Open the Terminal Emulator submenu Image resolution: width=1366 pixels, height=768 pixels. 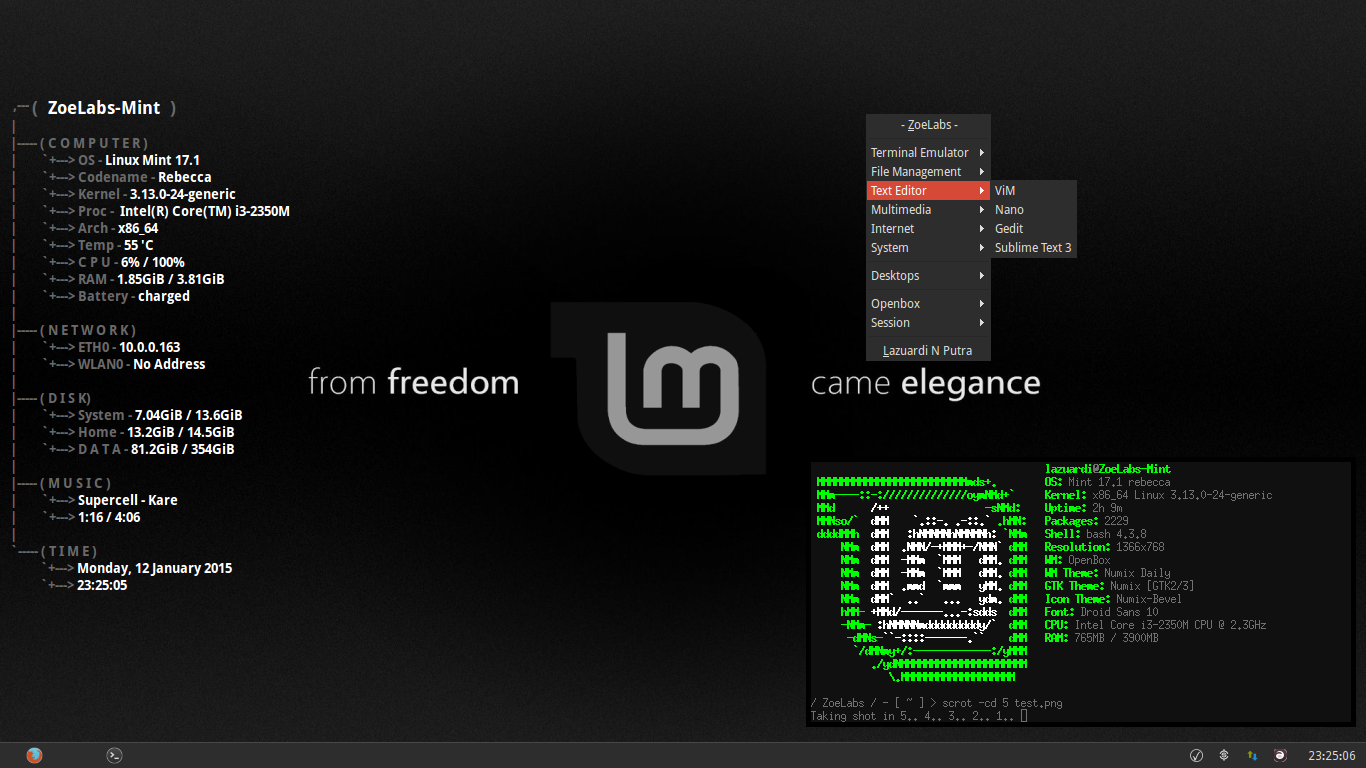pos(928,153)
